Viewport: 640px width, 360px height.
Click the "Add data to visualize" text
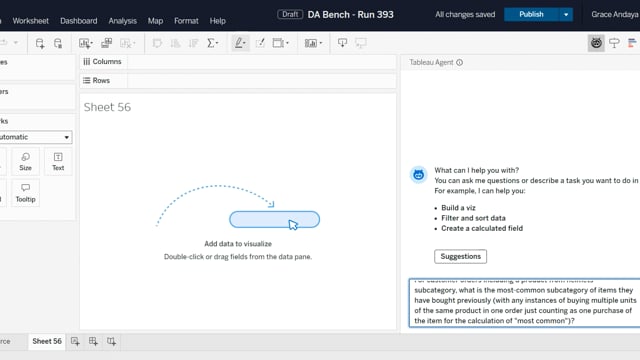[x=238, y=244]
